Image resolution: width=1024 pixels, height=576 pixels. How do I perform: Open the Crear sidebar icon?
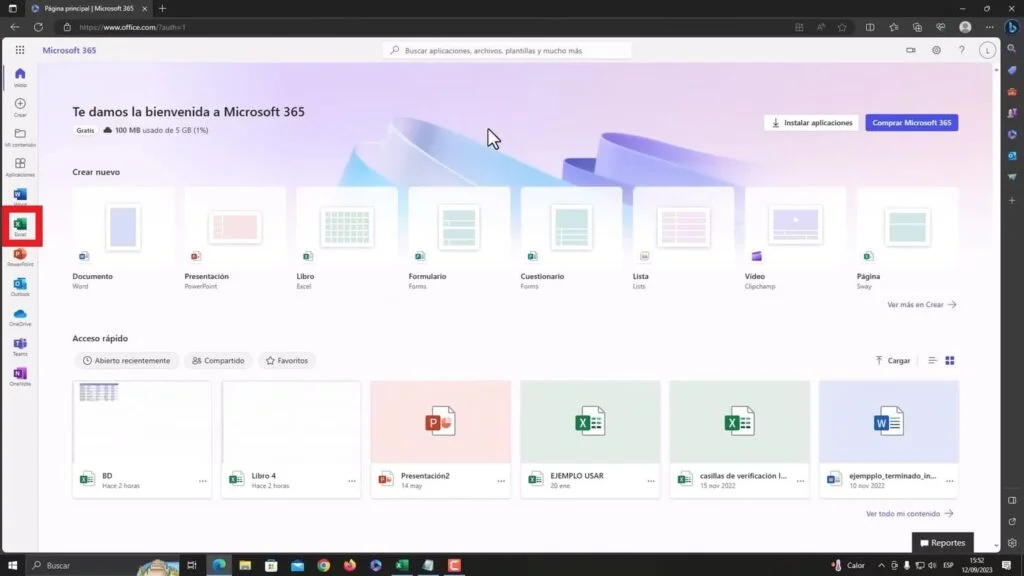[x=20, y=107]
